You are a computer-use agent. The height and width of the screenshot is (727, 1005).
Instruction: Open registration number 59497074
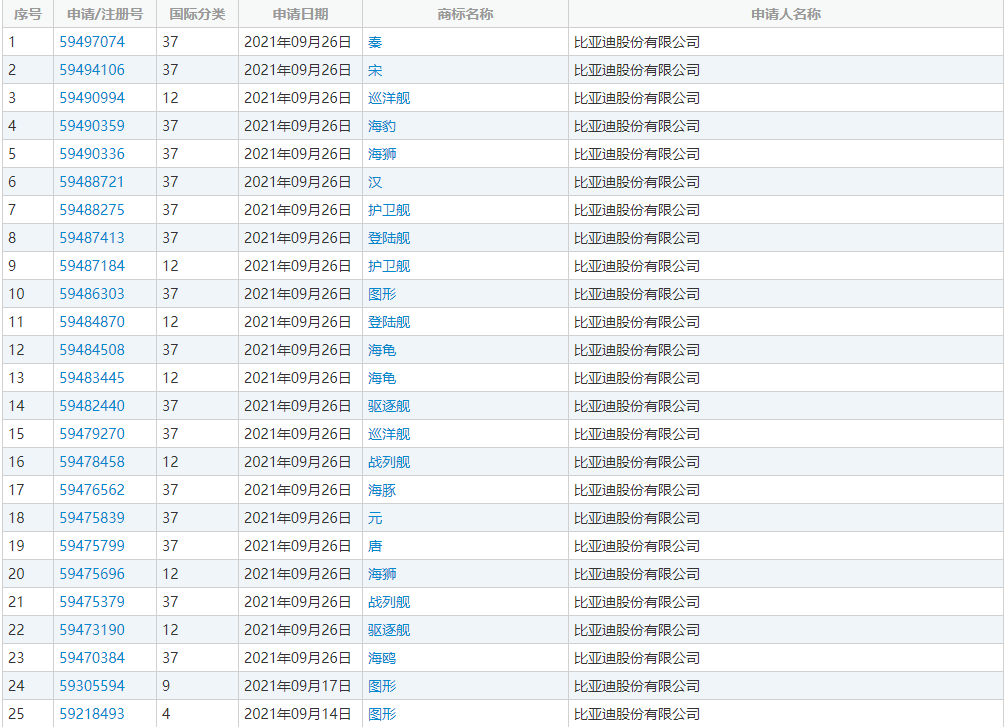92,42
